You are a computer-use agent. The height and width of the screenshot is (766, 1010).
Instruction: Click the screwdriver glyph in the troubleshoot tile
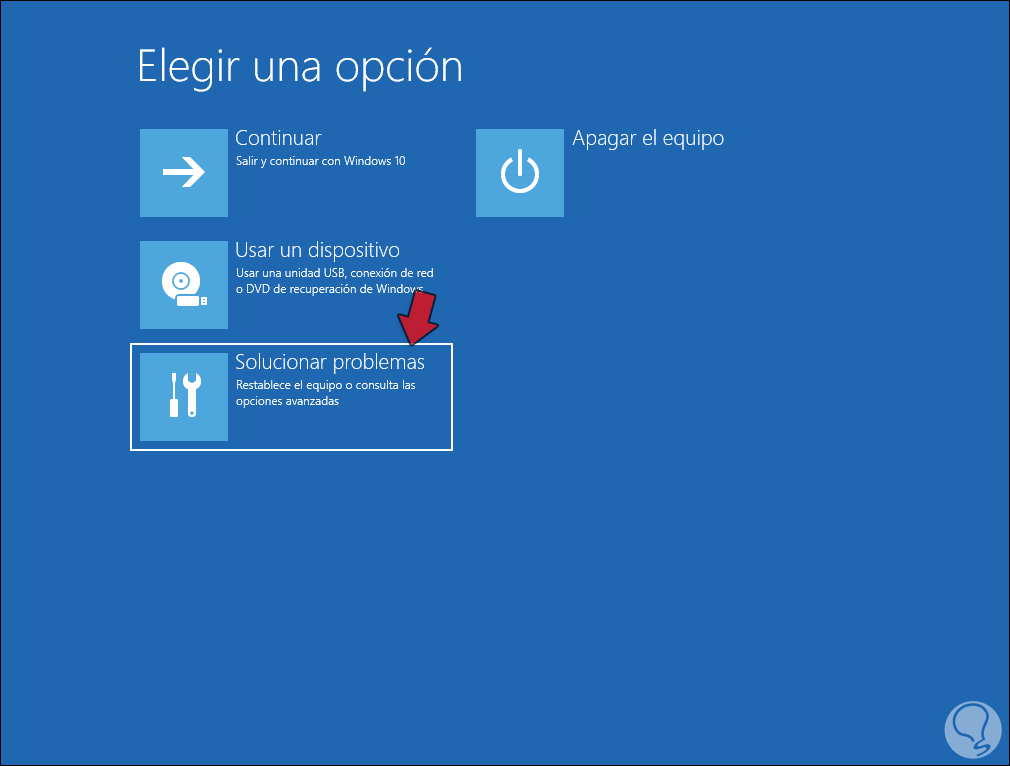point(173,395)
